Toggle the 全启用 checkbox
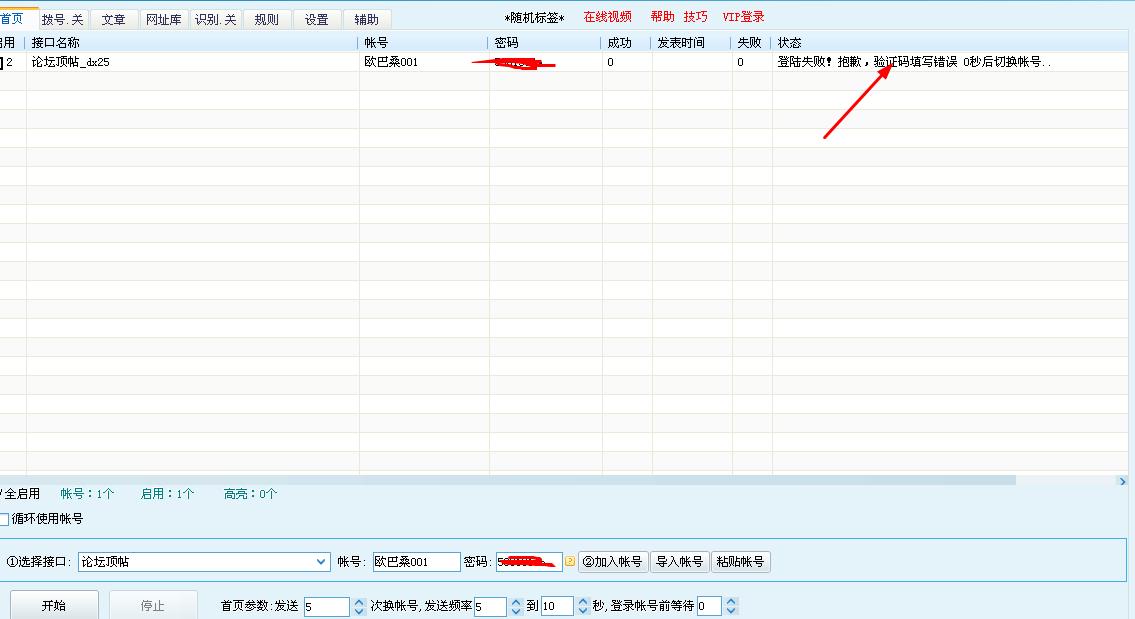Screen dimensions: 1135x619 coord(2,494)
